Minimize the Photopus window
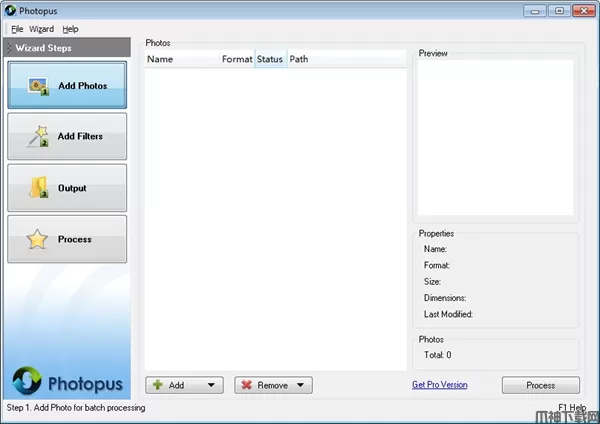 535,11
